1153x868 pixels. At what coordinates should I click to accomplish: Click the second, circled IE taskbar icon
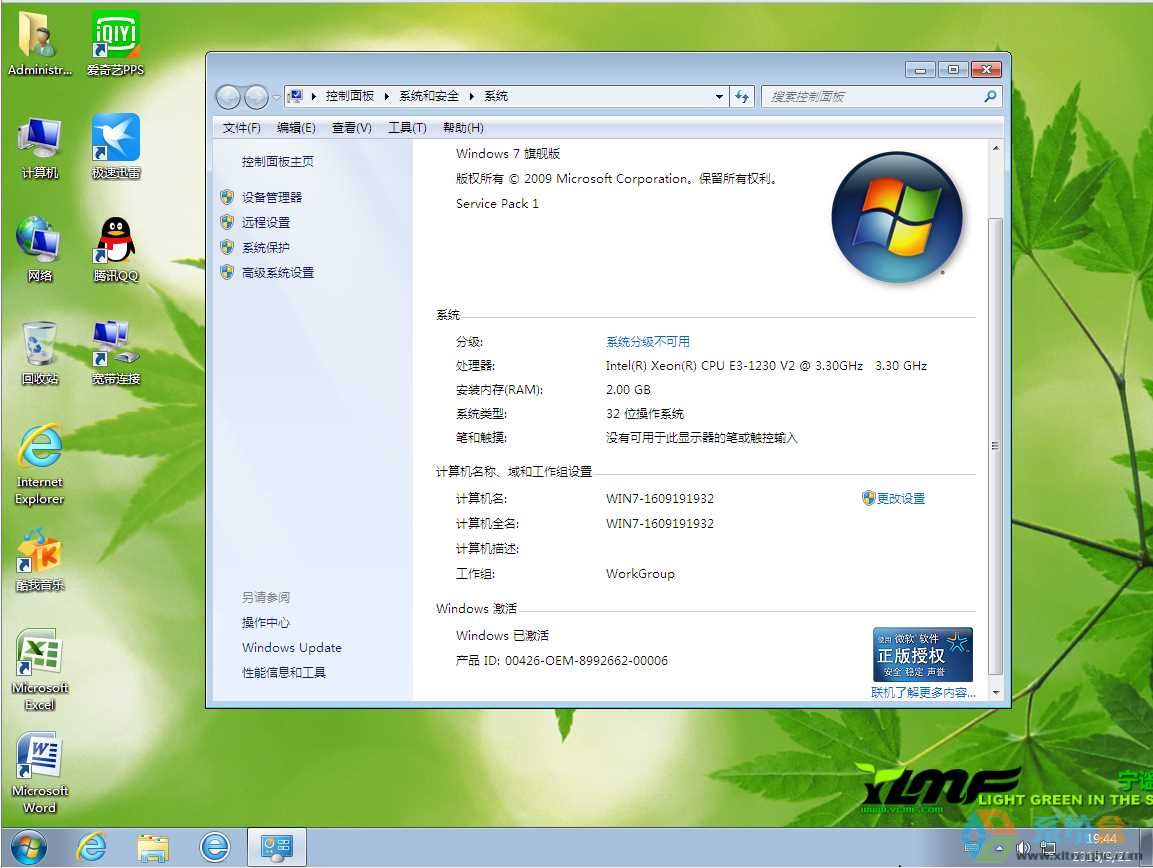(215, 847)
